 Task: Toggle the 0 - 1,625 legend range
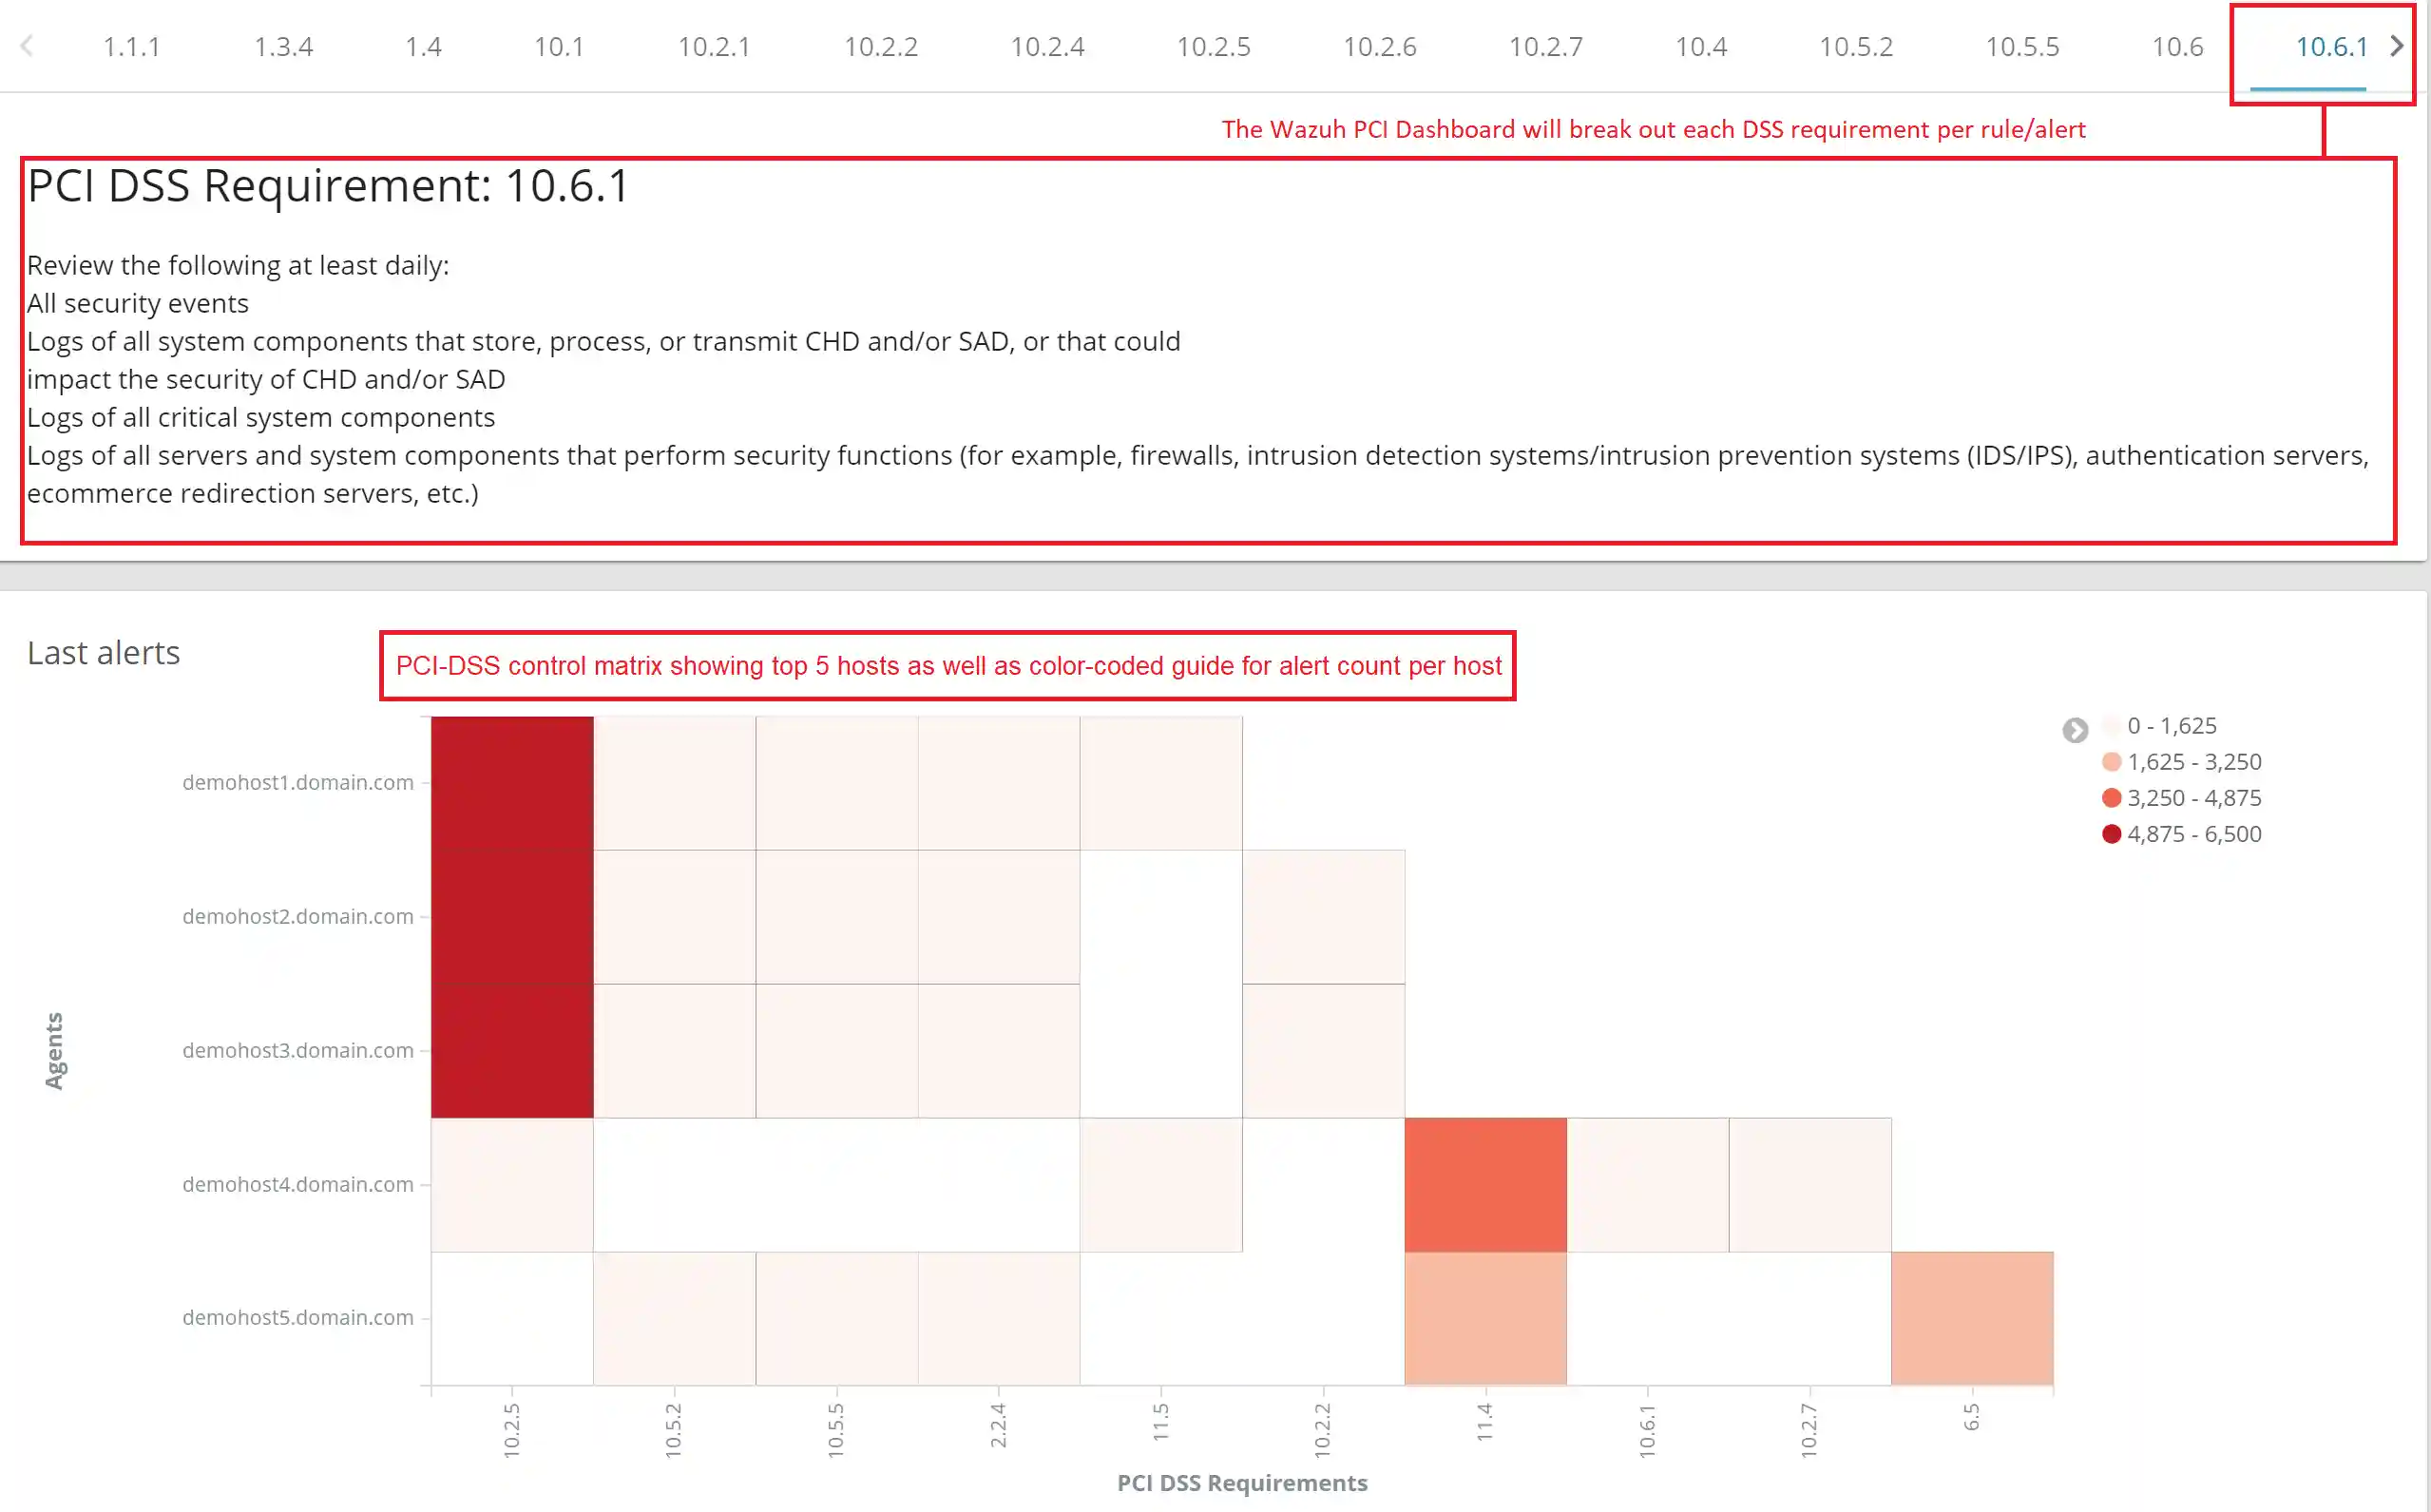(x=2171, y=726)
